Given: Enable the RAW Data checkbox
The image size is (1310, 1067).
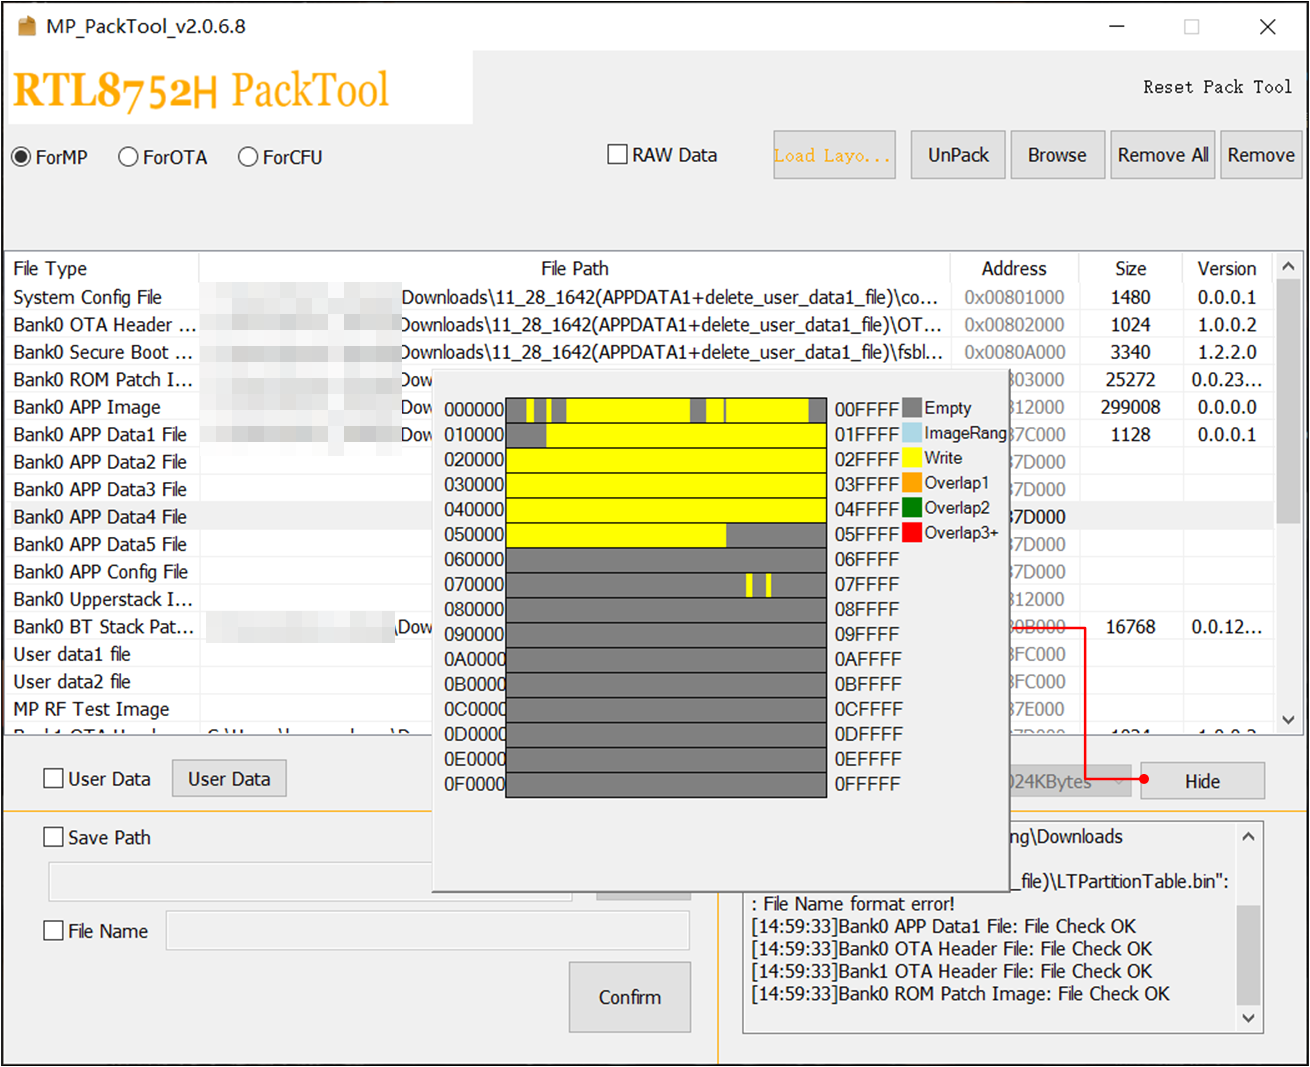Looking at the screenshot, I should 618,155.
